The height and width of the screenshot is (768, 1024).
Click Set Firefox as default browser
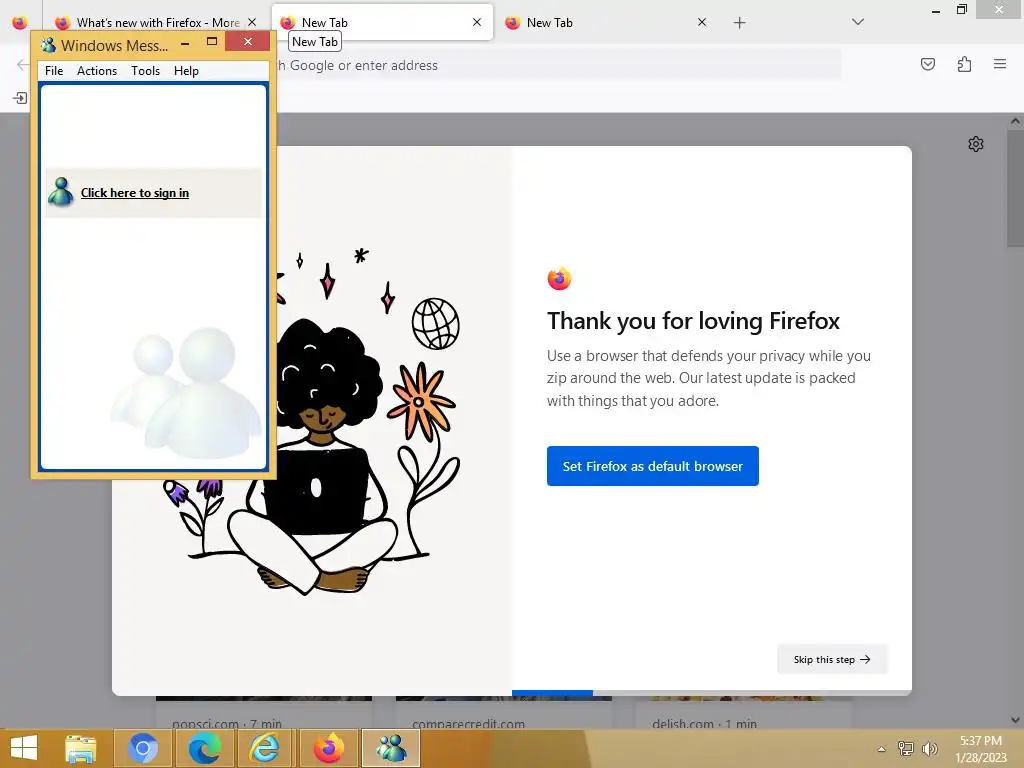pos(652,466)
